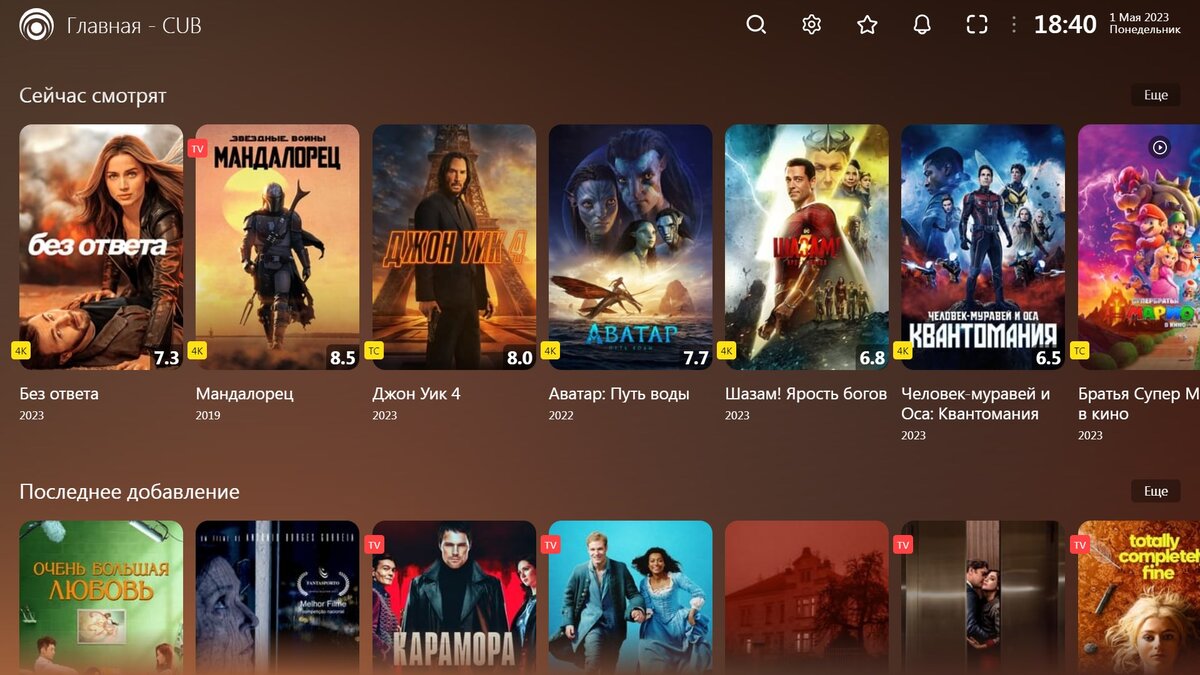
Task: Open the couple behind elevator doors poster
Action: click(x=983, y=597)
